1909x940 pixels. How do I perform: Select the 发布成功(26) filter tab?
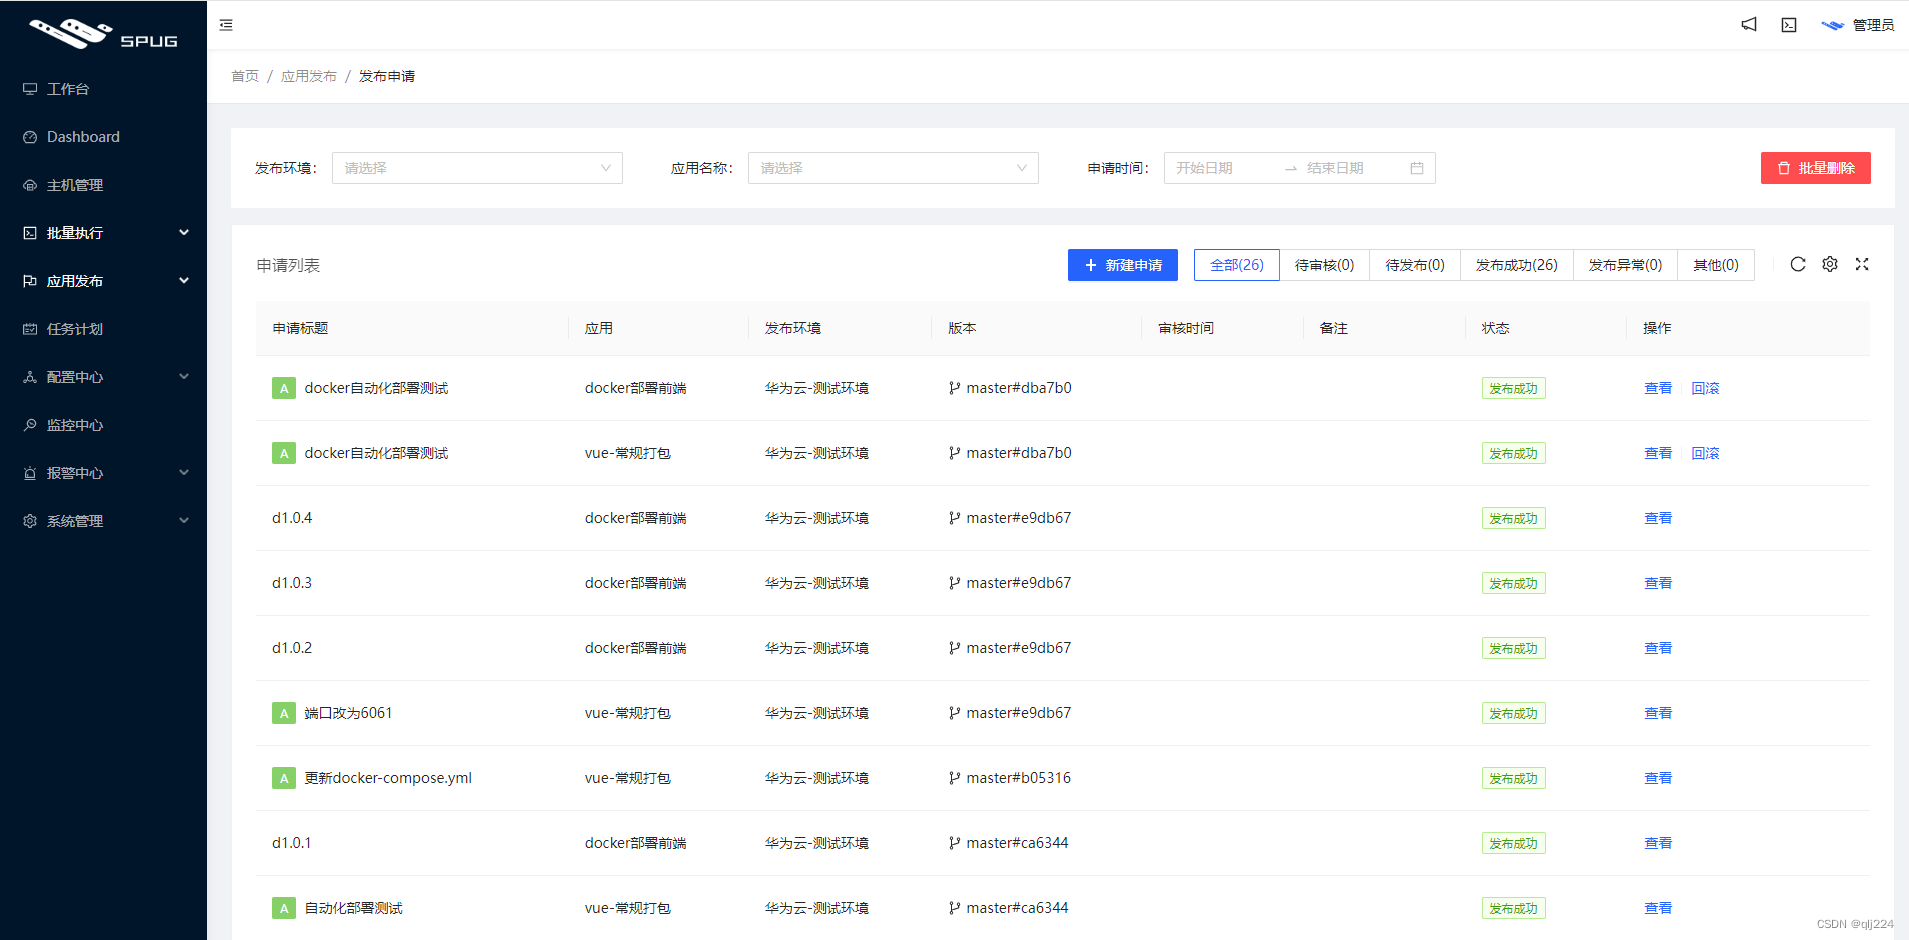pos(1517,265)
